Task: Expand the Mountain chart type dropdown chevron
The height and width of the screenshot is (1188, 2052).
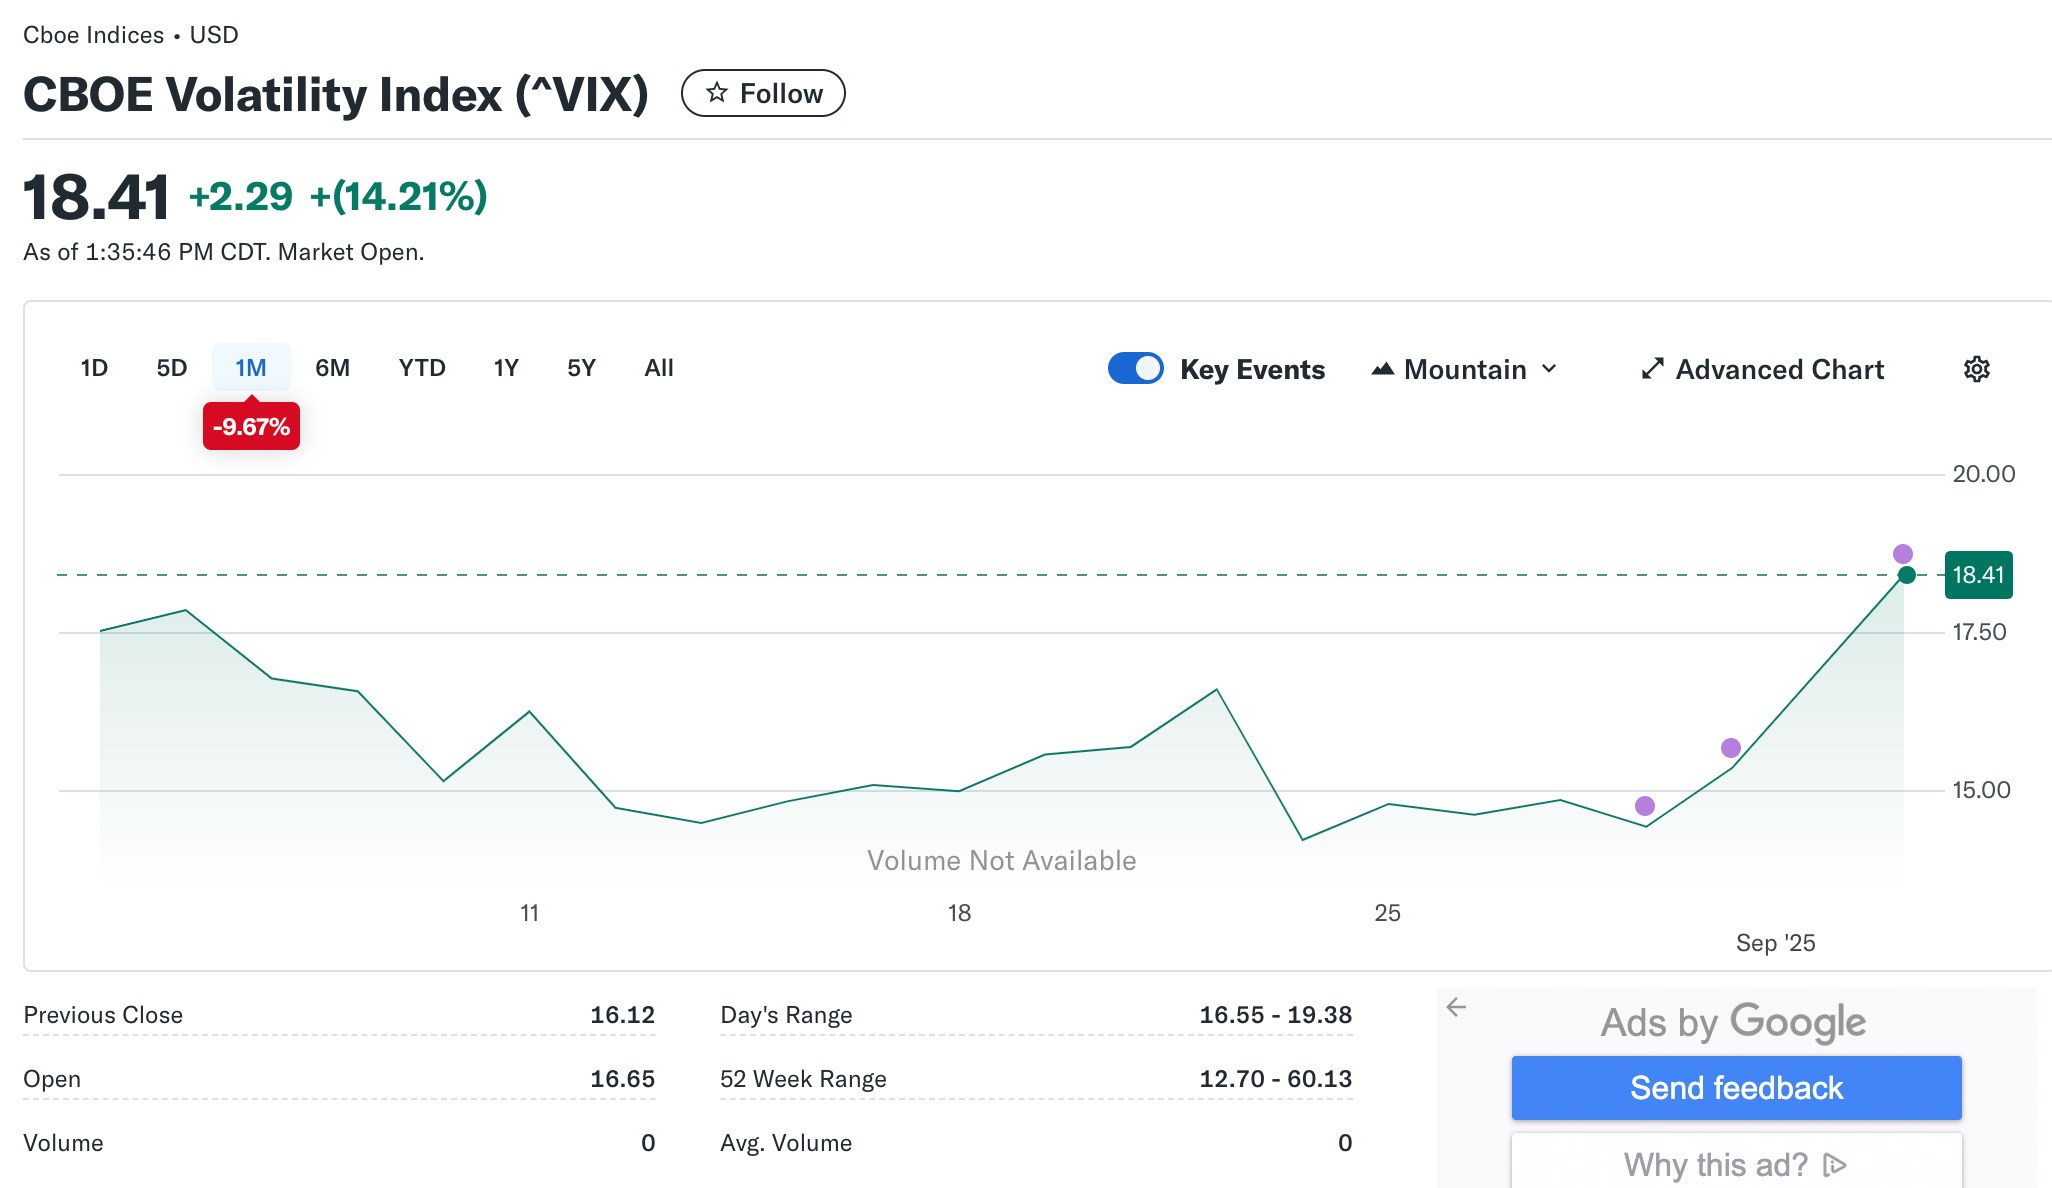Action: (x=1549, y=369)
